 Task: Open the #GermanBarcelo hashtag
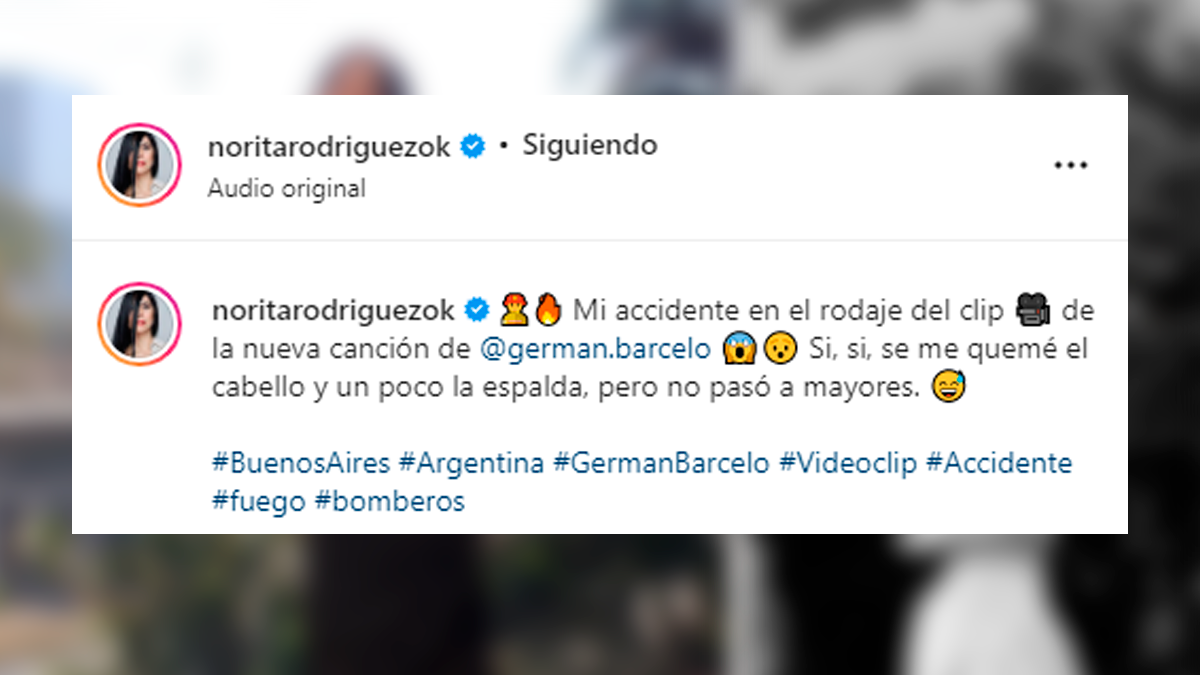coord(661,464)
